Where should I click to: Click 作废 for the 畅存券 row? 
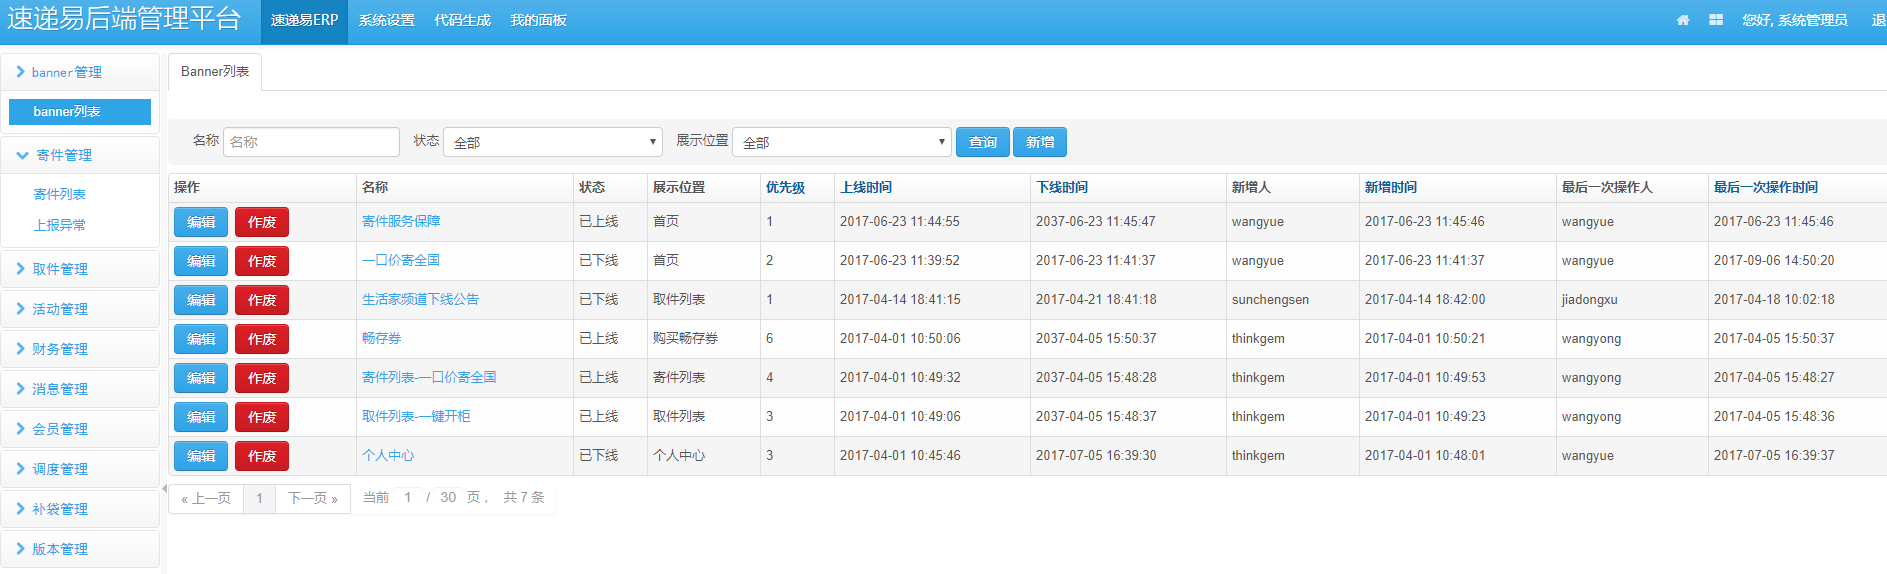(x=262, y=339)
